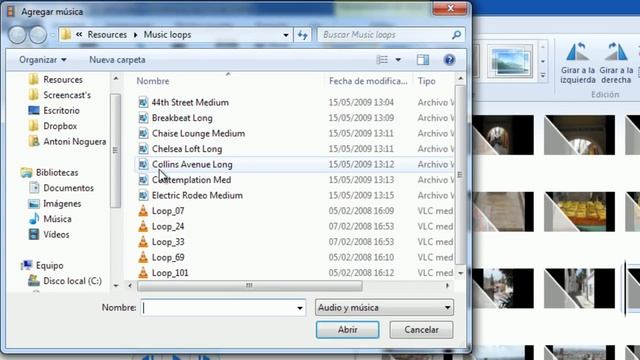
Task: Open the Nombre filename dropdown arrow
Action: (300, 308)
